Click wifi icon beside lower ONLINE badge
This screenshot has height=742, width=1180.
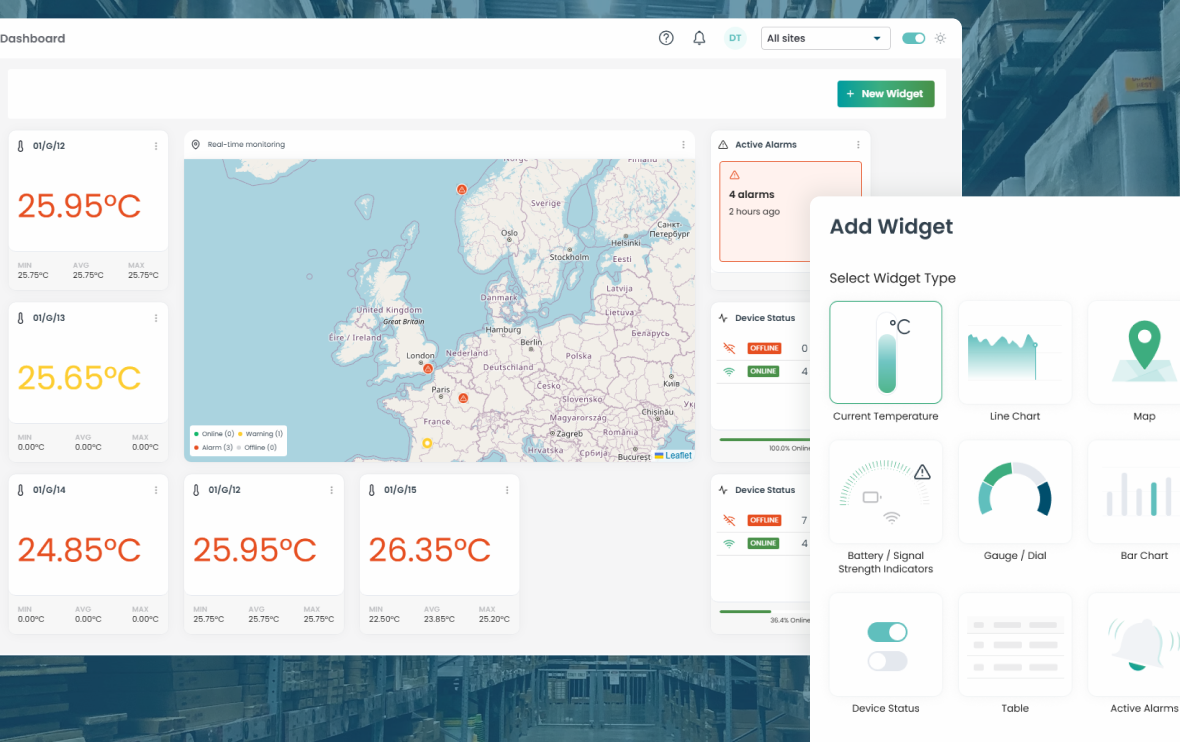(x=728, y=543)
